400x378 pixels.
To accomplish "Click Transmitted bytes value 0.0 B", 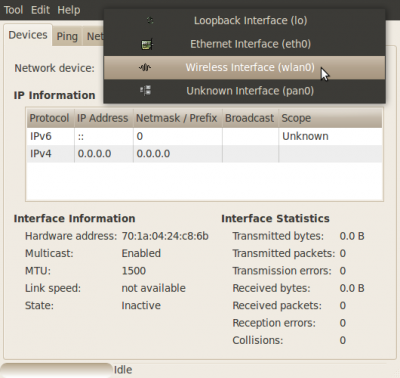I will click(x=352, y=236).
